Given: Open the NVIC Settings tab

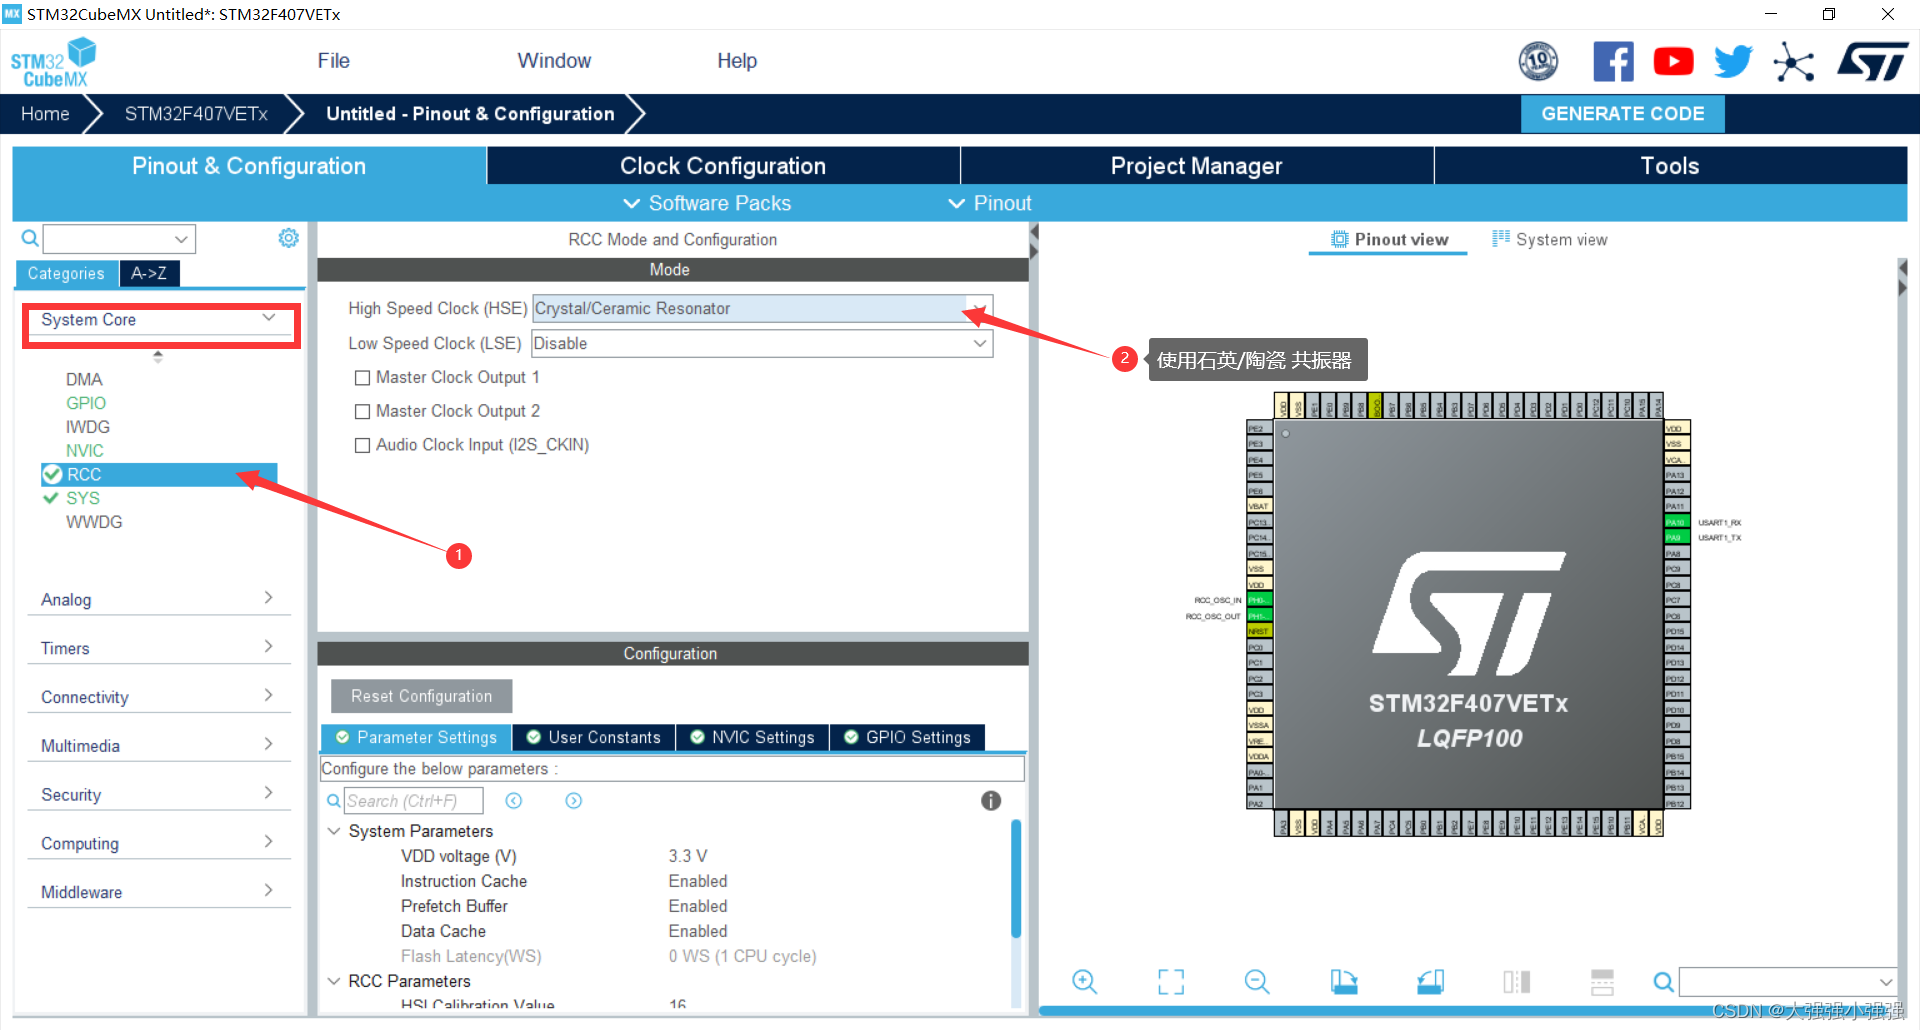Looking at the screenshot, I should click(x=752, y=738).
